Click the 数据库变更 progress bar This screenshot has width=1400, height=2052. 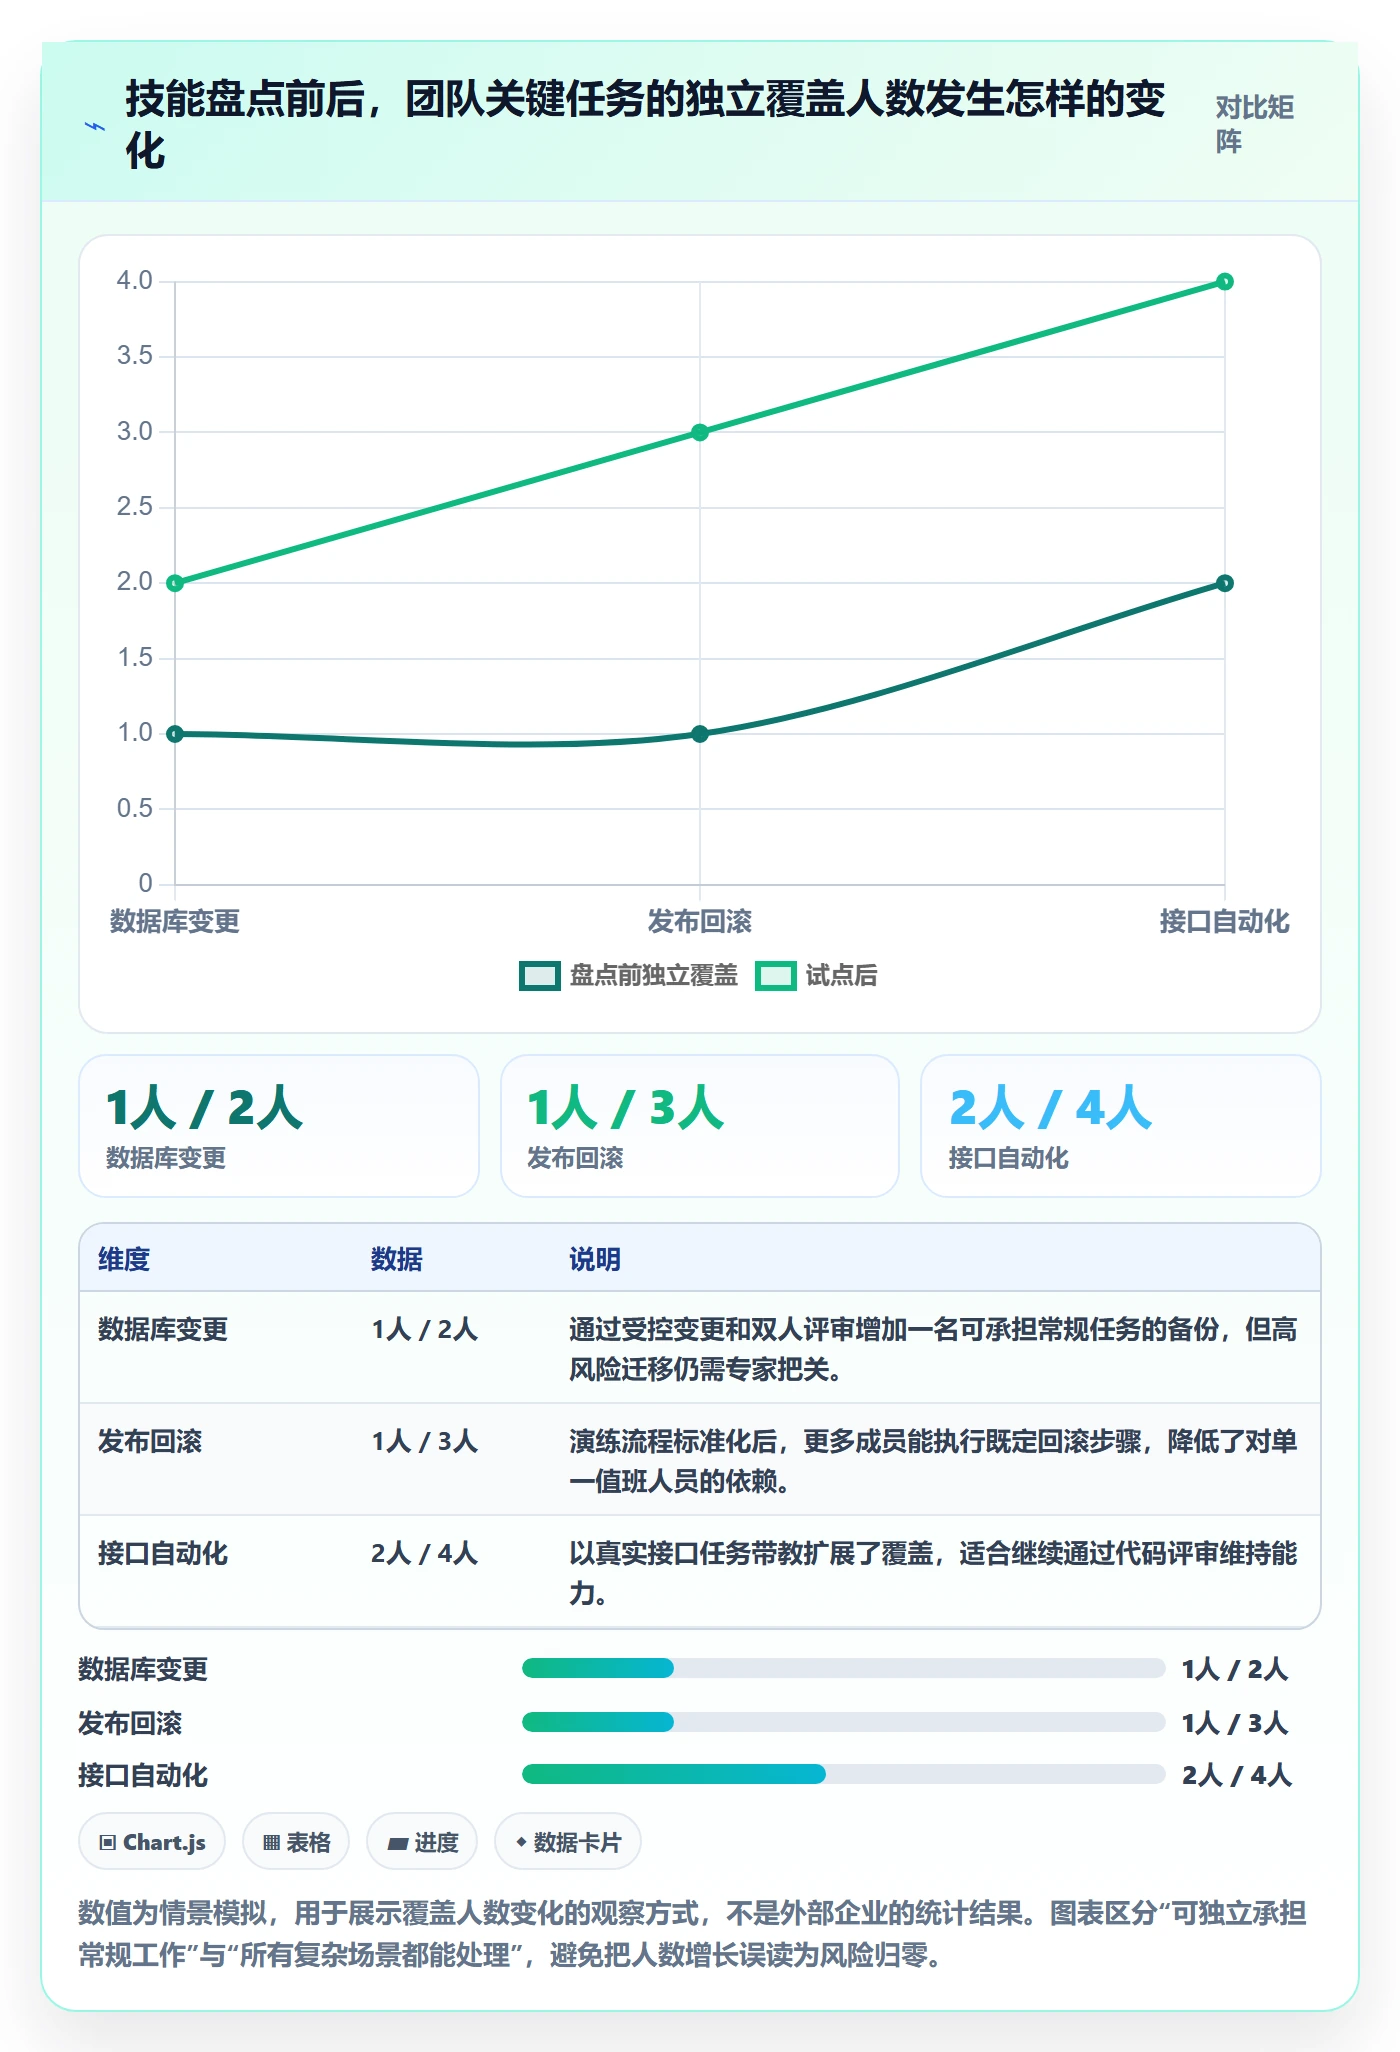(x=844, y=1668)
